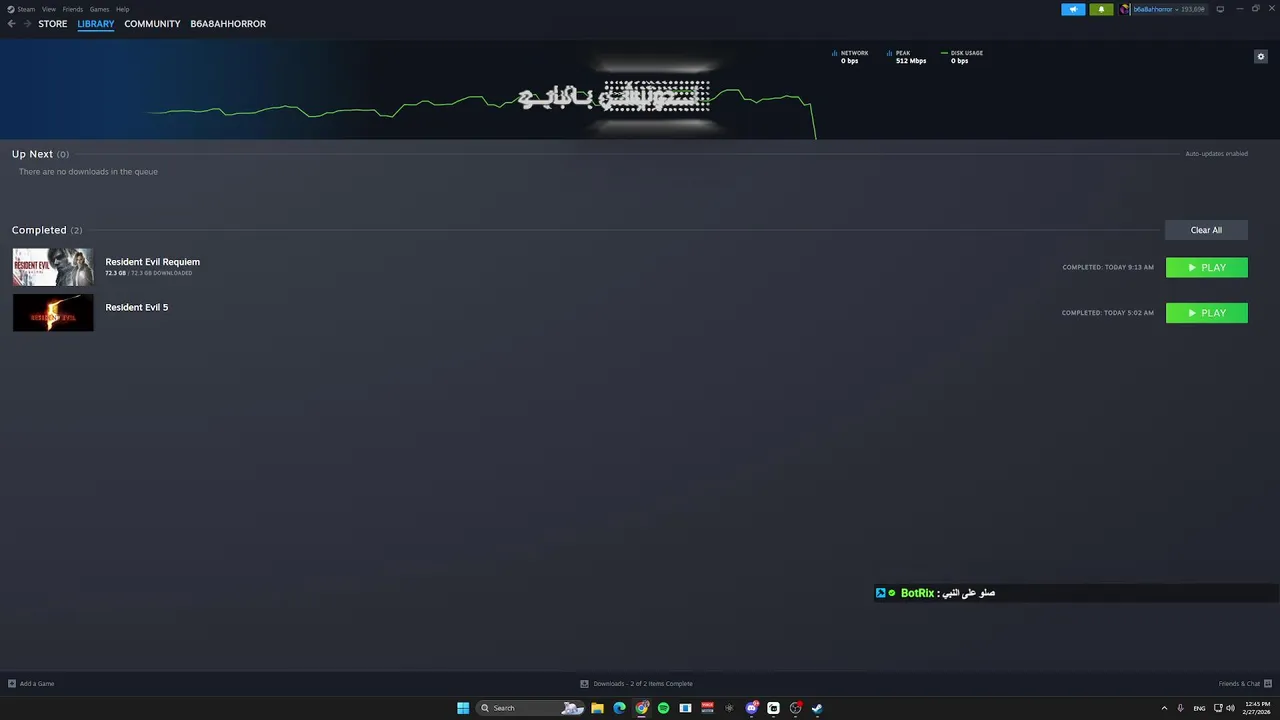Open the Steam menu

[21, 9]
